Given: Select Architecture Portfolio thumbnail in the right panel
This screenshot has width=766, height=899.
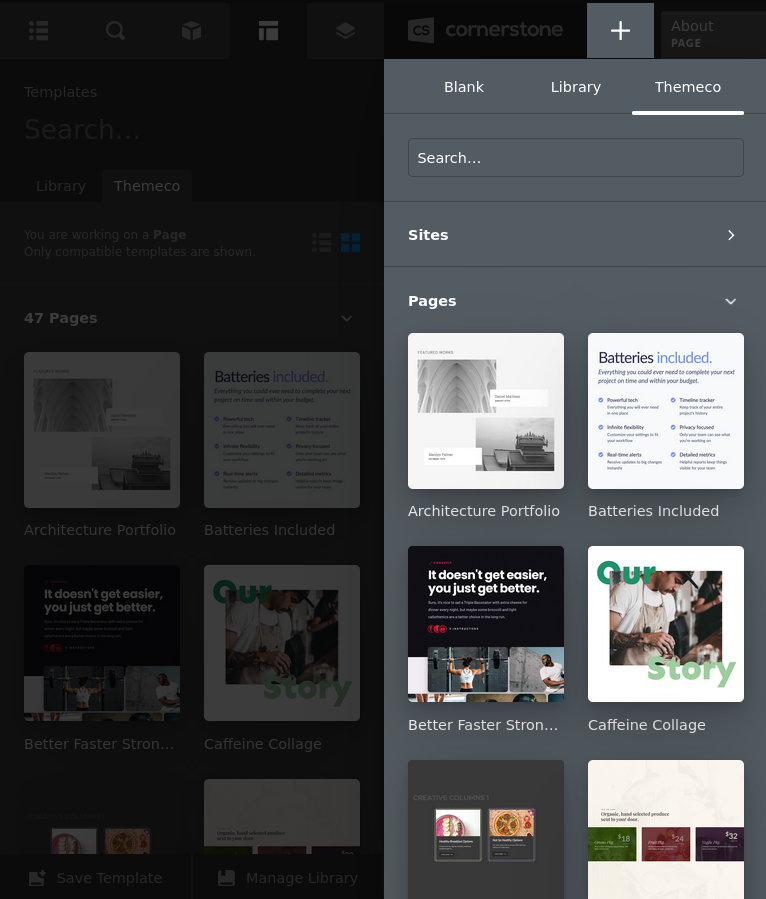Looking at the screenshot, I should pos(486,411).
